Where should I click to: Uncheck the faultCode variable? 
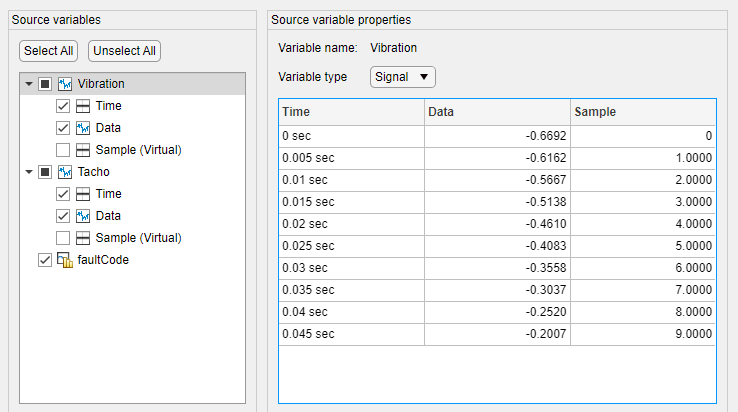[x=45, y=260]
